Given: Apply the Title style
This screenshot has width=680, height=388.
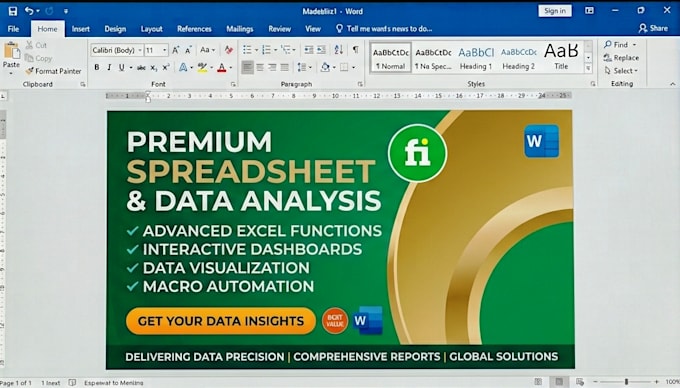Looking at the screenshot, I should pyautogui.click(x=561, y=56).
